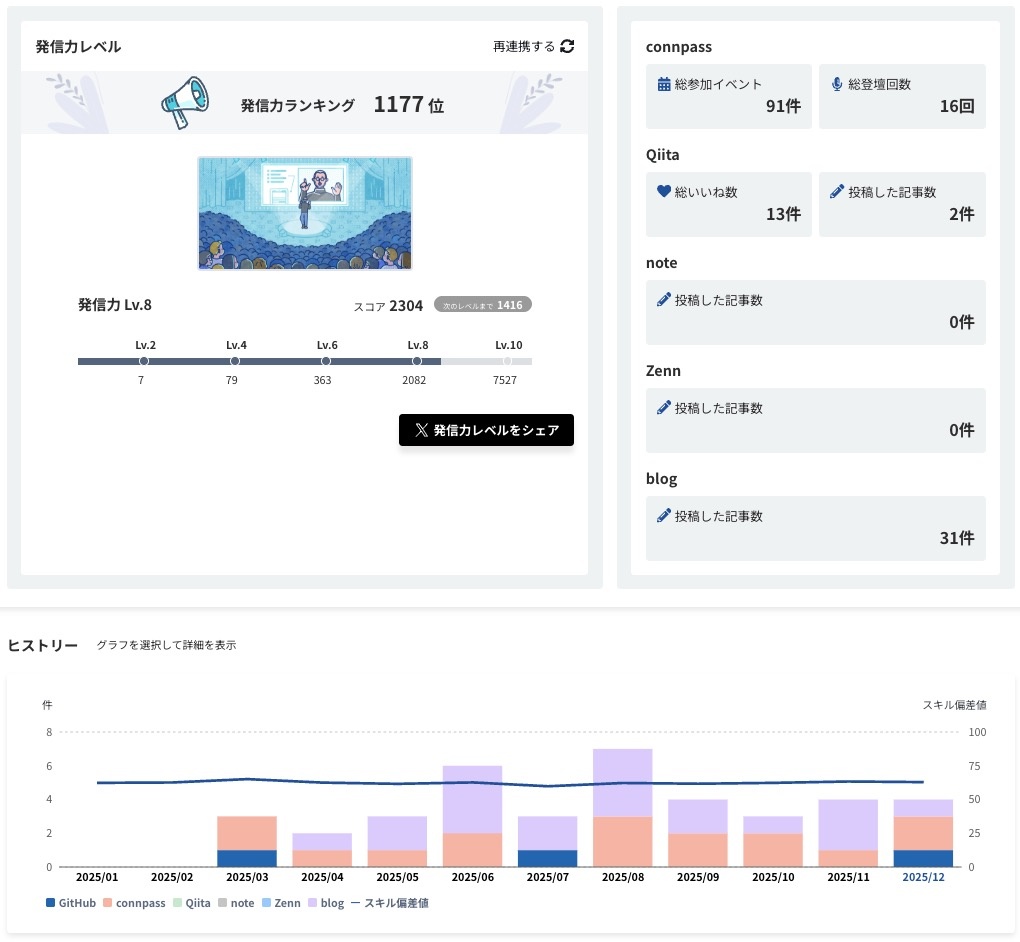Click the microphone icon for 総登壇回数
This screenshot has height=942, width=1020.
(x=837, y=84)
